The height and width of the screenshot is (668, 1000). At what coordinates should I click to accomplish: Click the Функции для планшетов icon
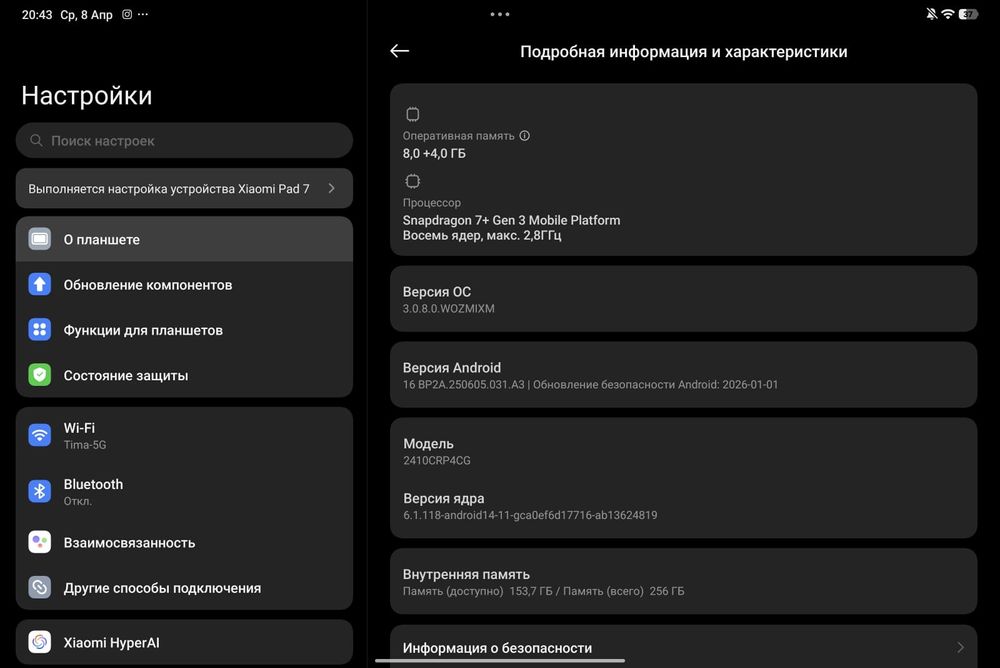pyautogui.click(x=40, y=330)
